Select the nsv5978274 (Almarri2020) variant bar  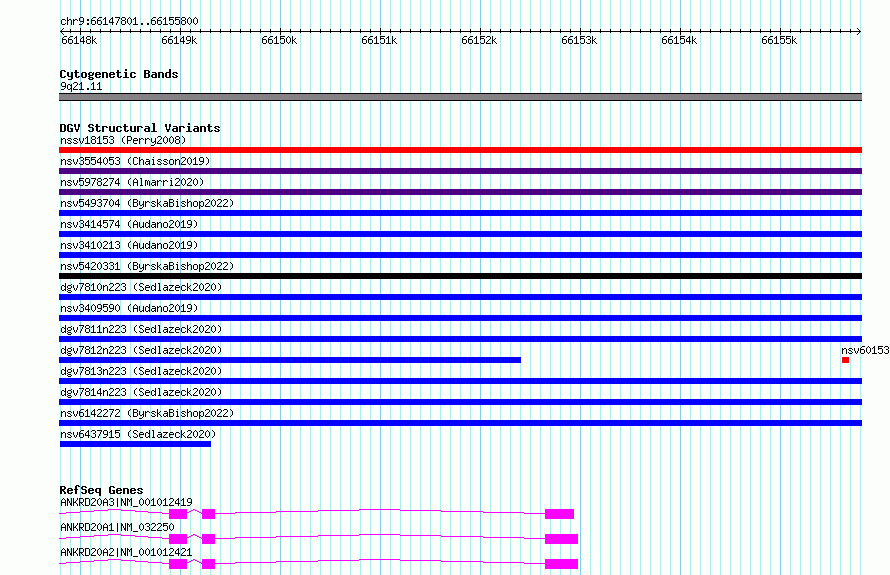[460, 192]
